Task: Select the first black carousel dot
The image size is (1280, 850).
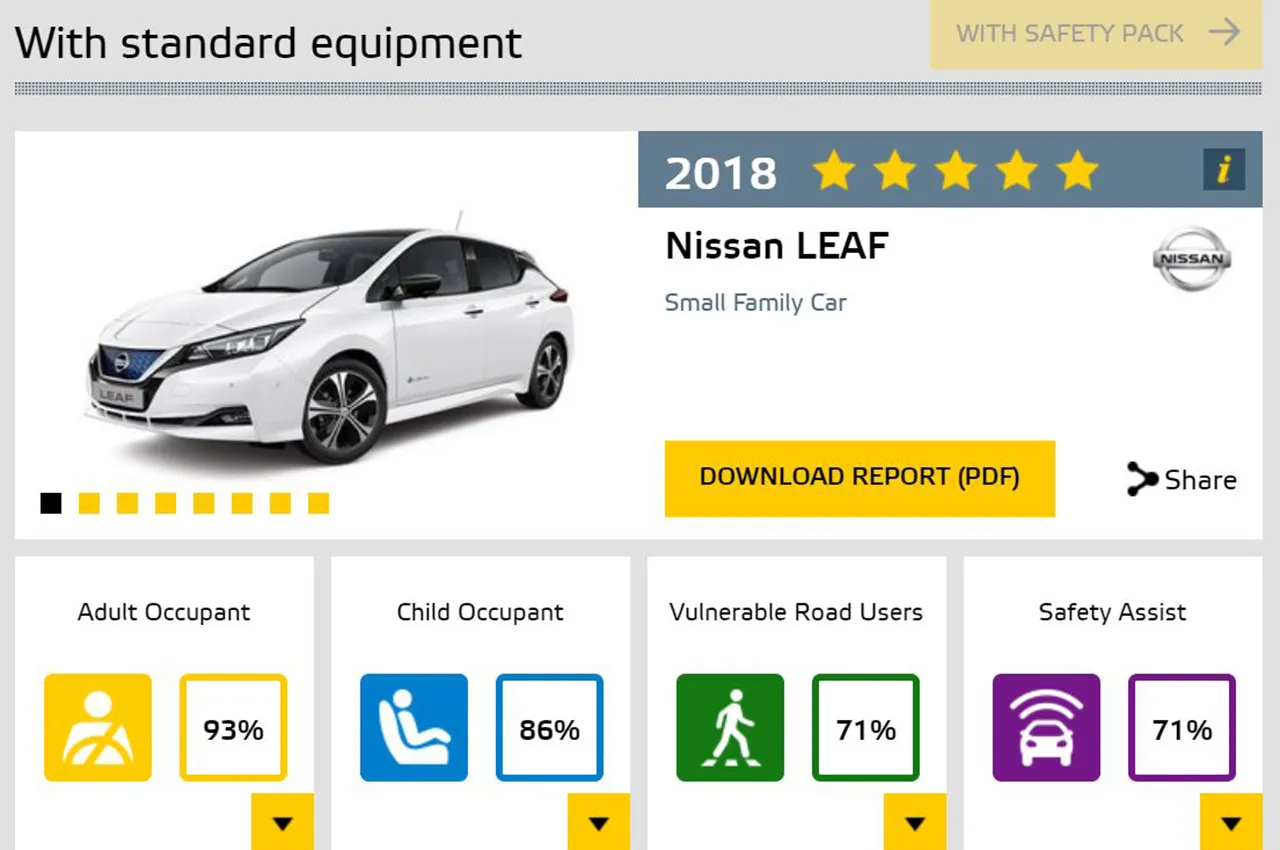Action: (51, 503)
